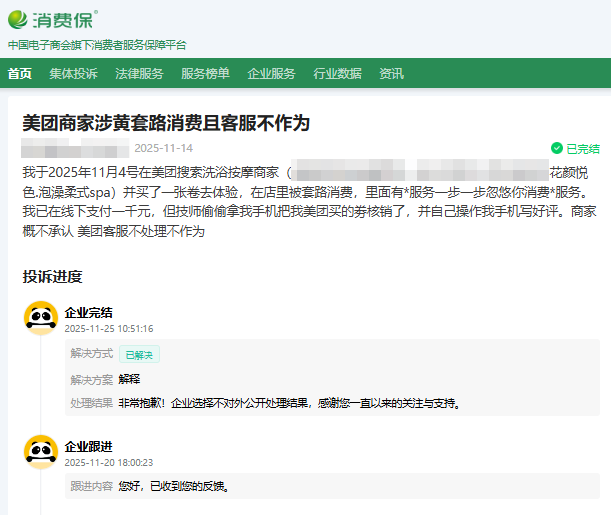
Task: Click the 企业完结 entry heading
Action: tap(89, 313)
